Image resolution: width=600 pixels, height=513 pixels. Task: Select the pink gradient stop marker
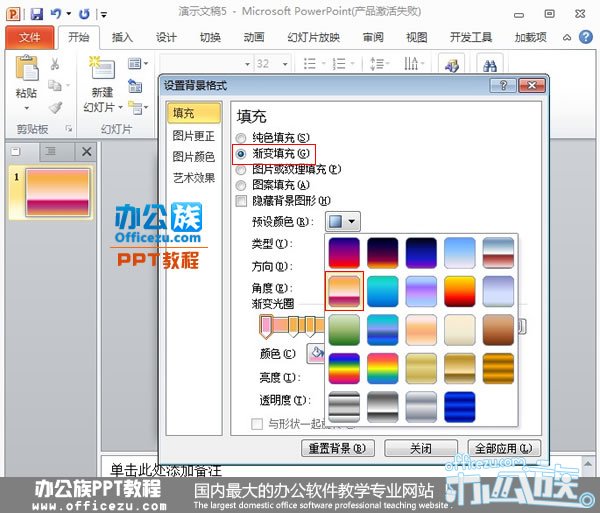click(266, 327)
